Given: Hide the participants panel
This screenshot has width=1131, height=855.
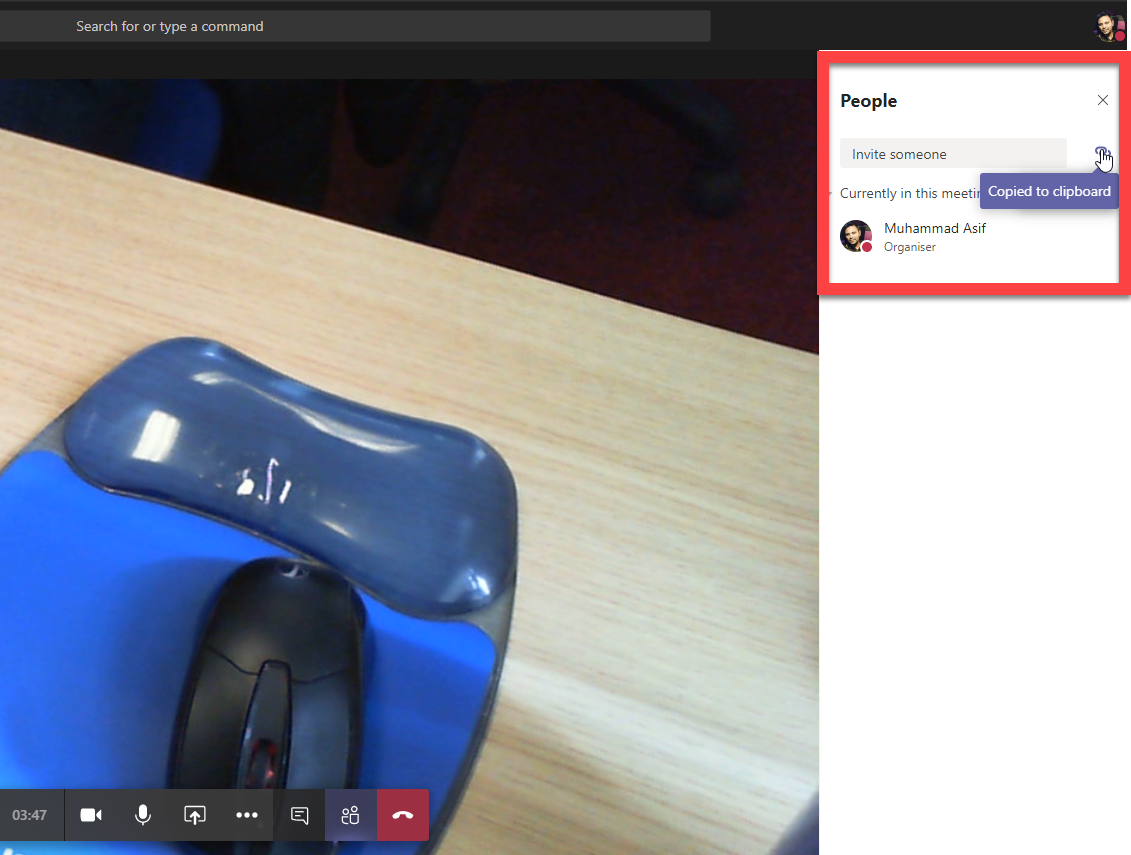Looking at the screenshot, I should tap(351, 815).
